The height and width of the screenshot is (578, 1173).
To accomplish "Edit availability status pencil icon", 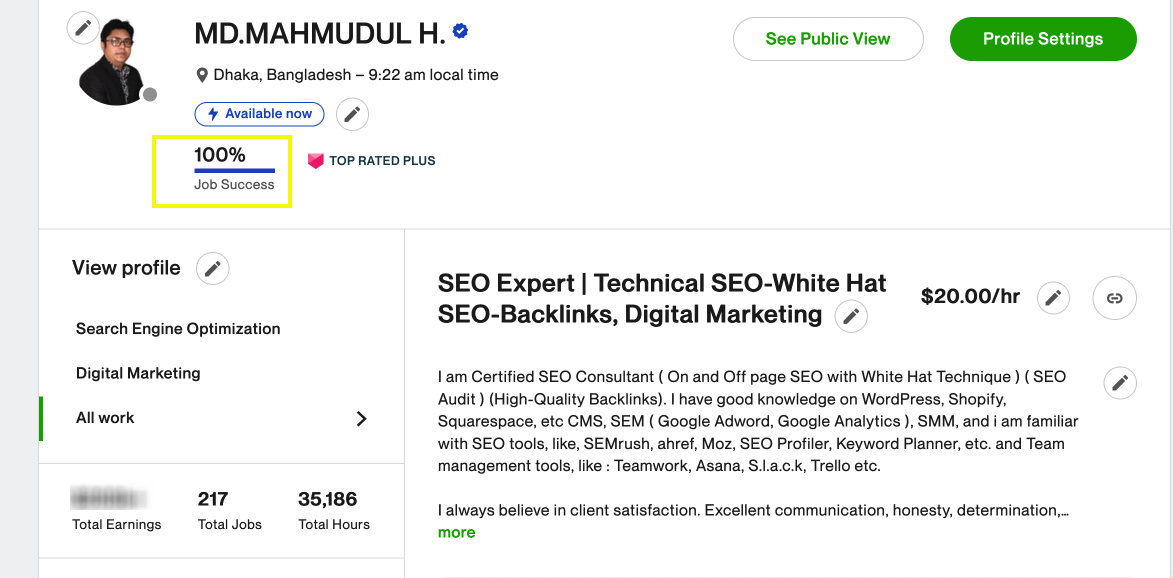I will point(352,114).
